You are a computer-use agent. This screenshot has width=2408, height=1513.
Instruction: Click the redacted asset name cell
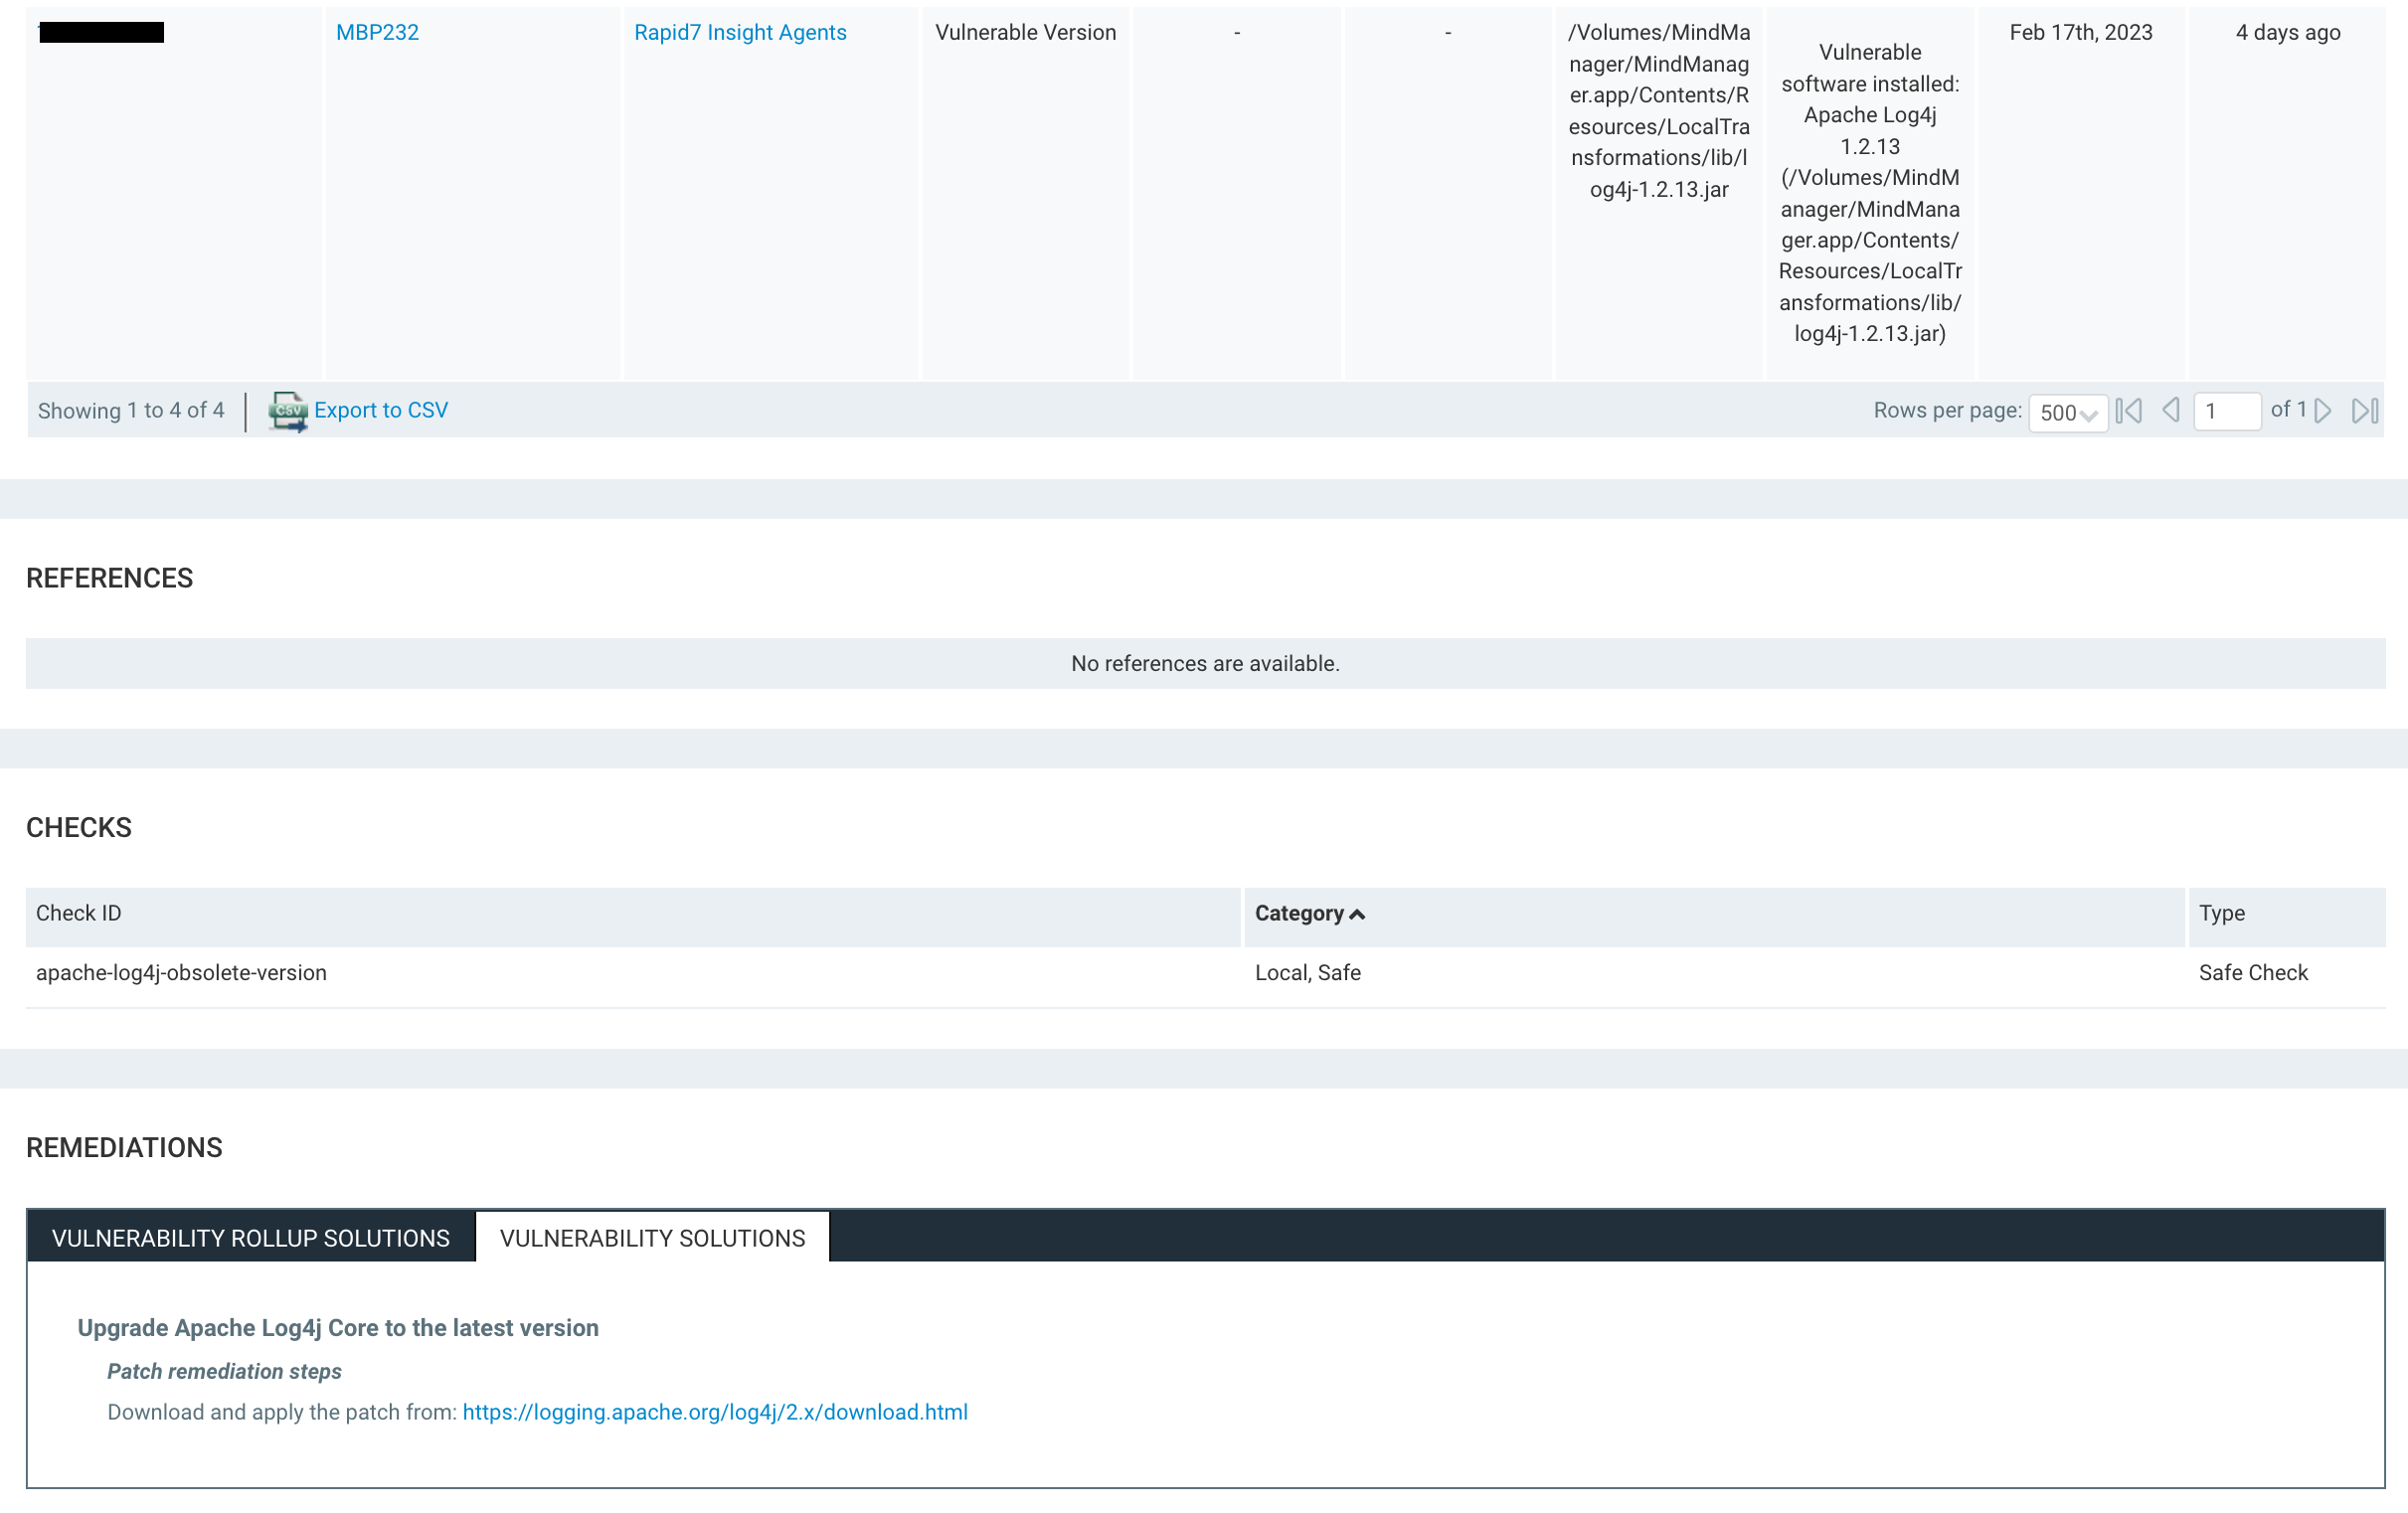coord(102,33)
